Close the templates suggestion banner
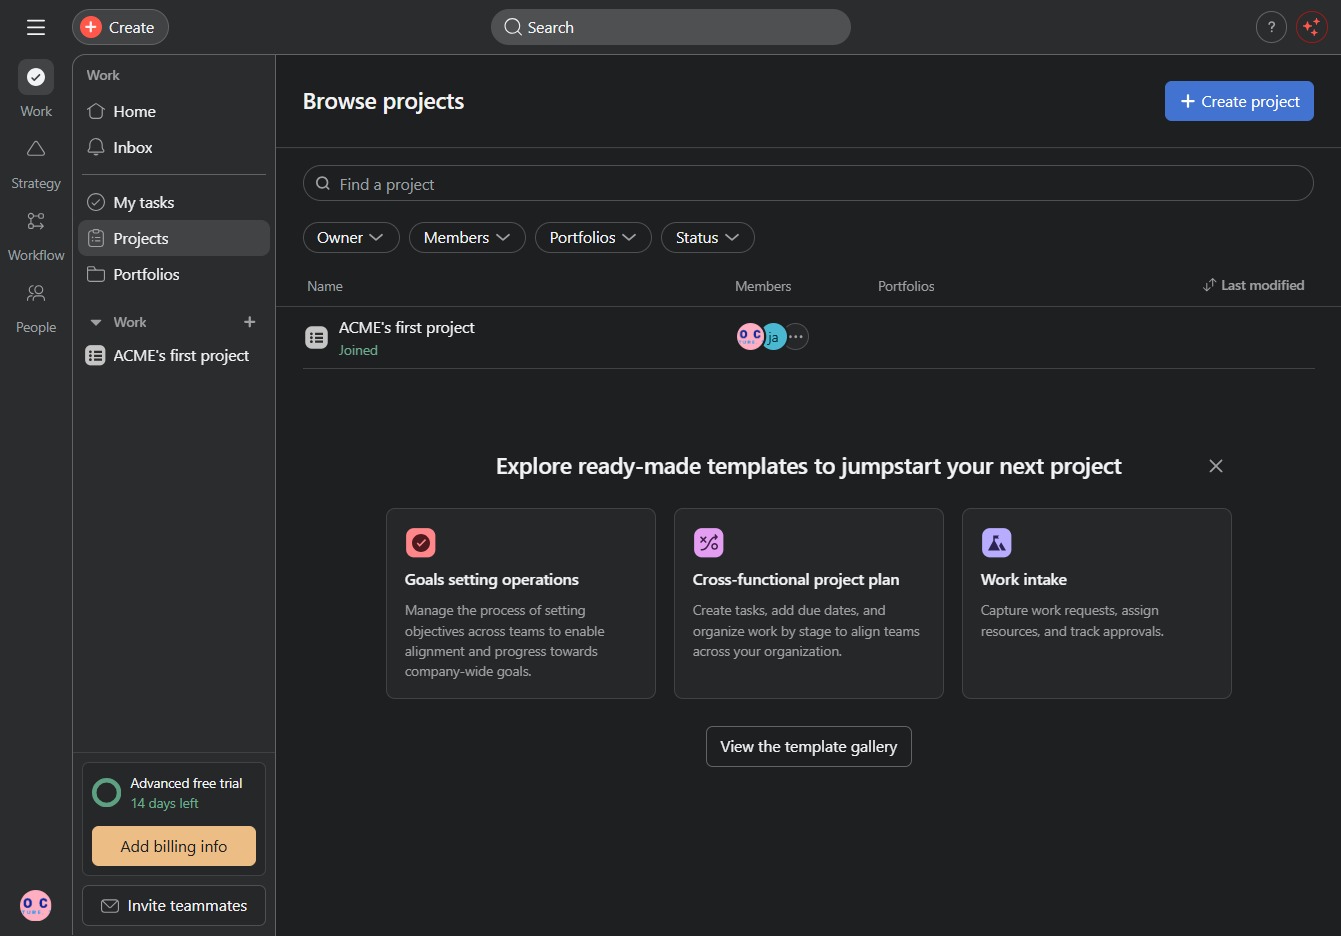 point(1216,466)
